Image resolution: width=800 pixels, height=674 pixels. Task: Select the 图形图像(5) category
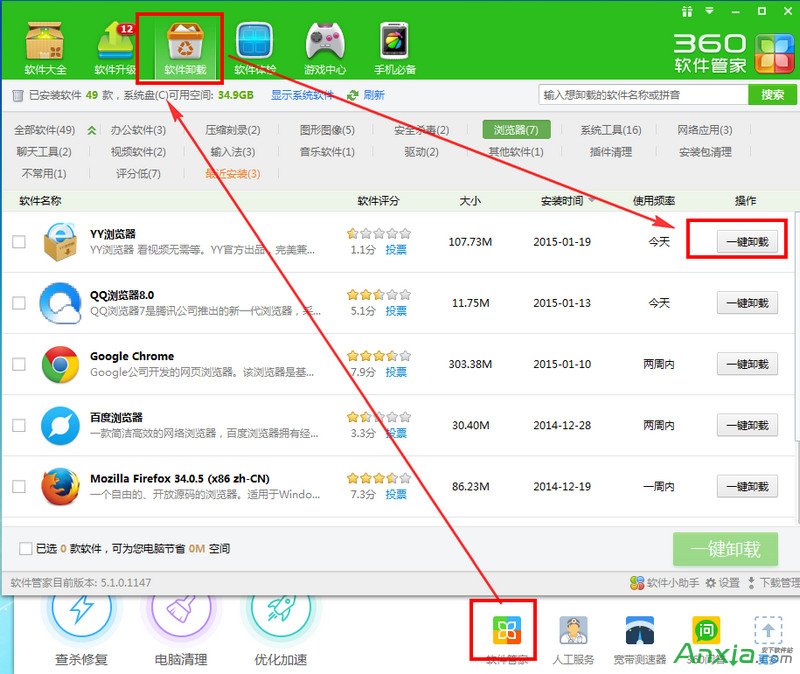327,130
